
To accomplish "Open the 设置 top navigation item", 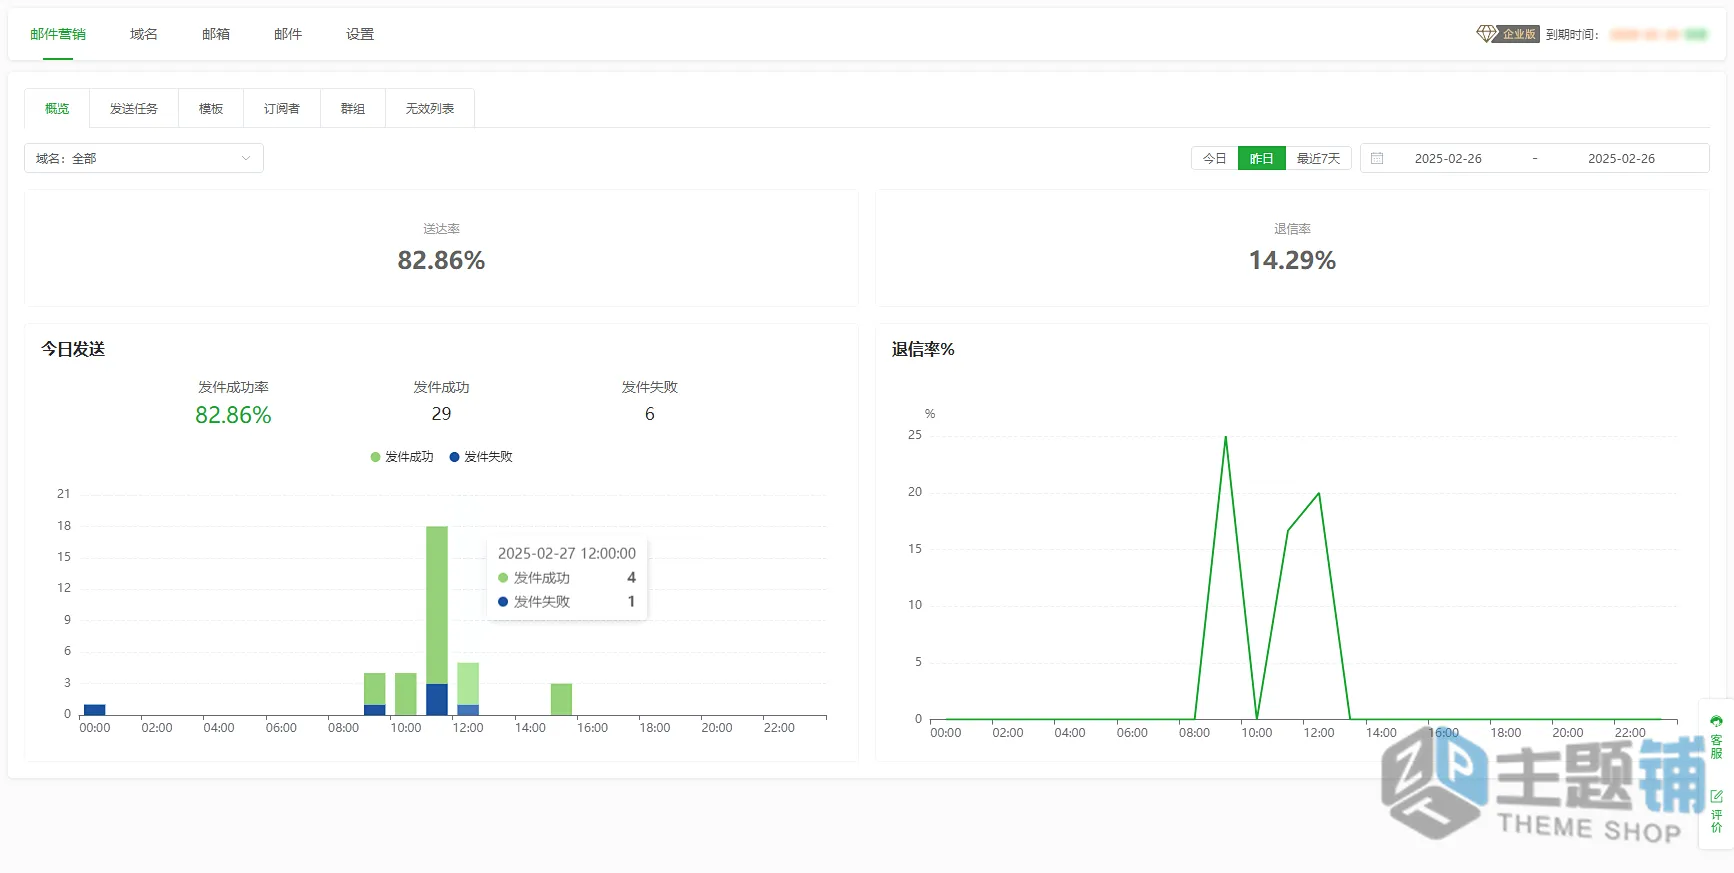I will point(360,34).
